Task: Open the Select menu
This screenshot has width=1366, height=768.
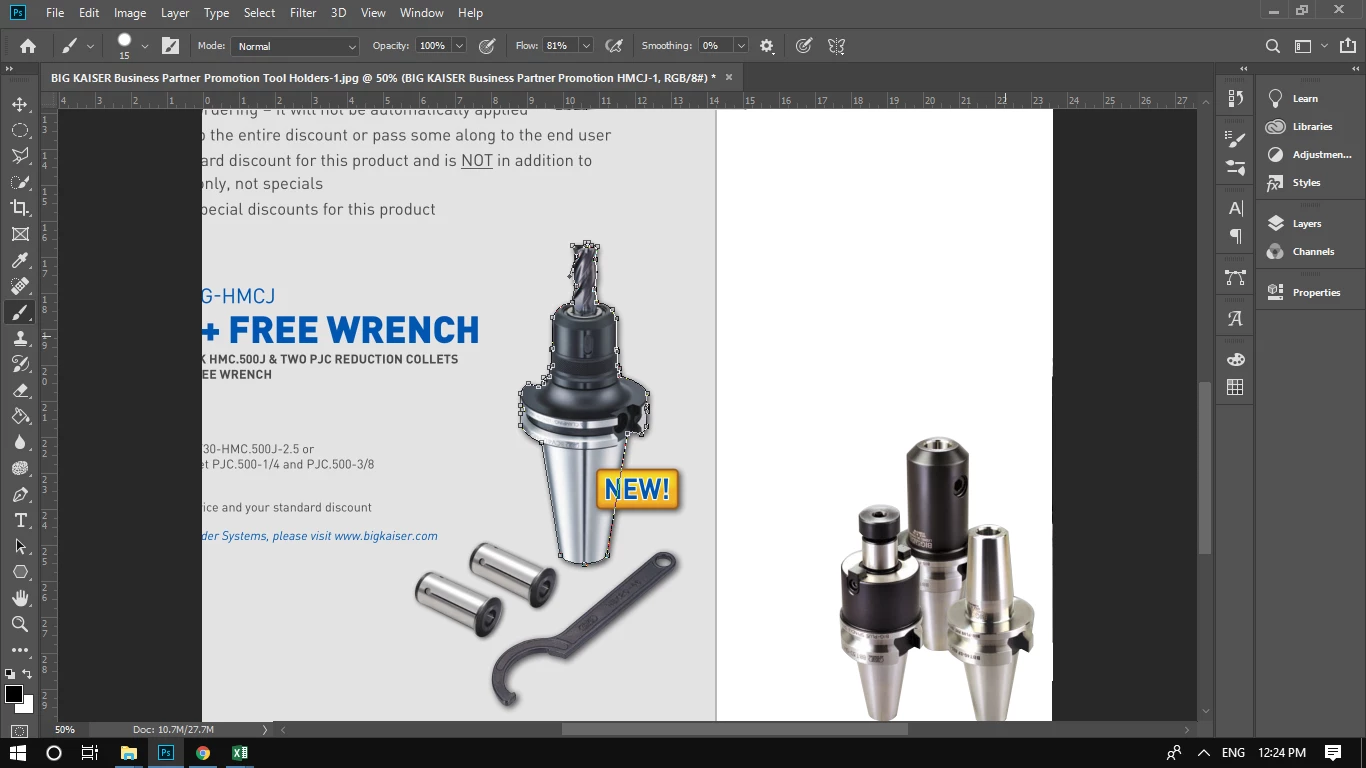Action: tap(259, 13)
